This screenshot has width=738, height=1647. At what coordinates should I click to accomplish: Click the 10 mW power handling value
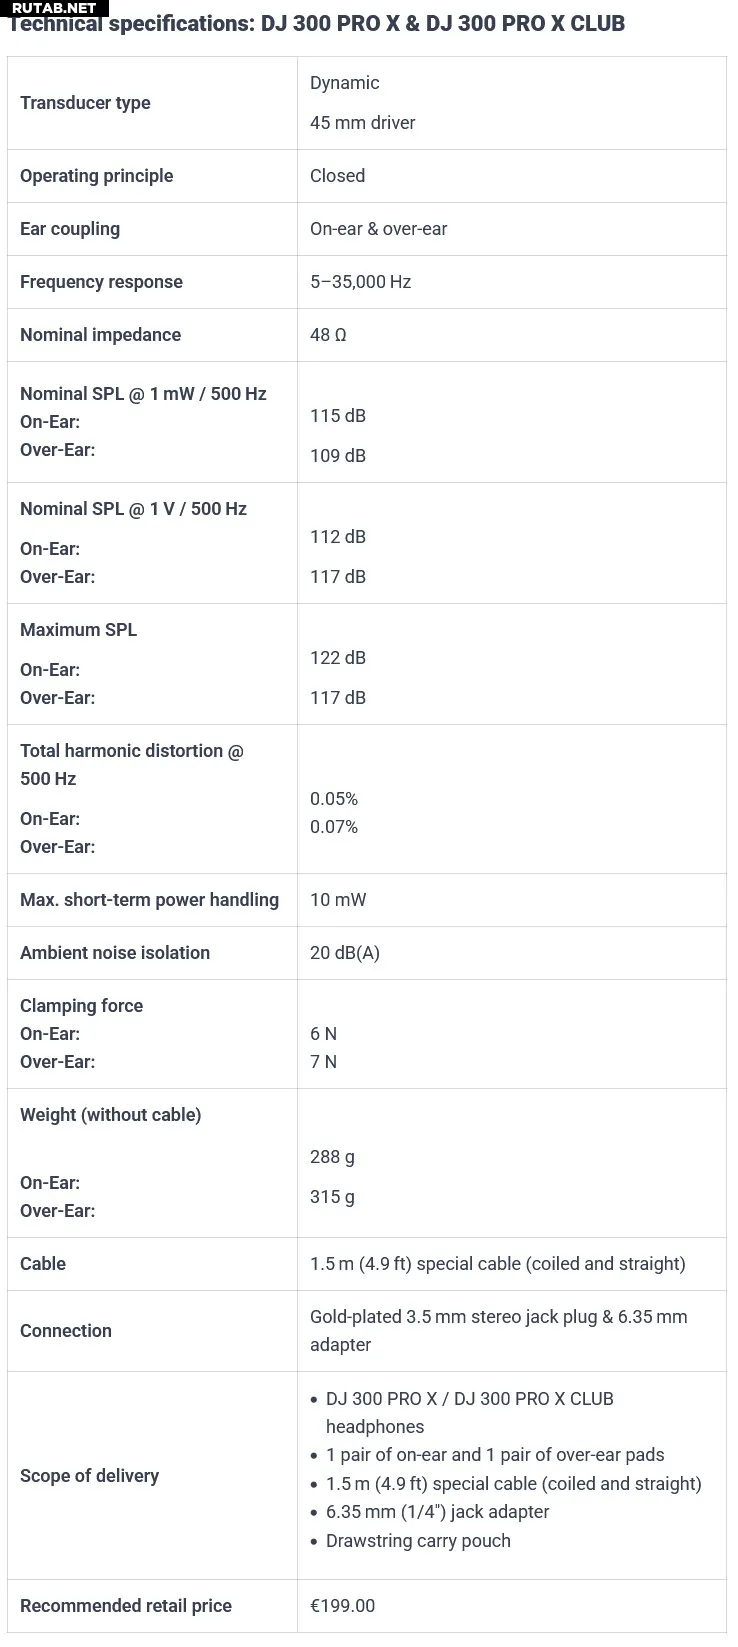point(338,900)
